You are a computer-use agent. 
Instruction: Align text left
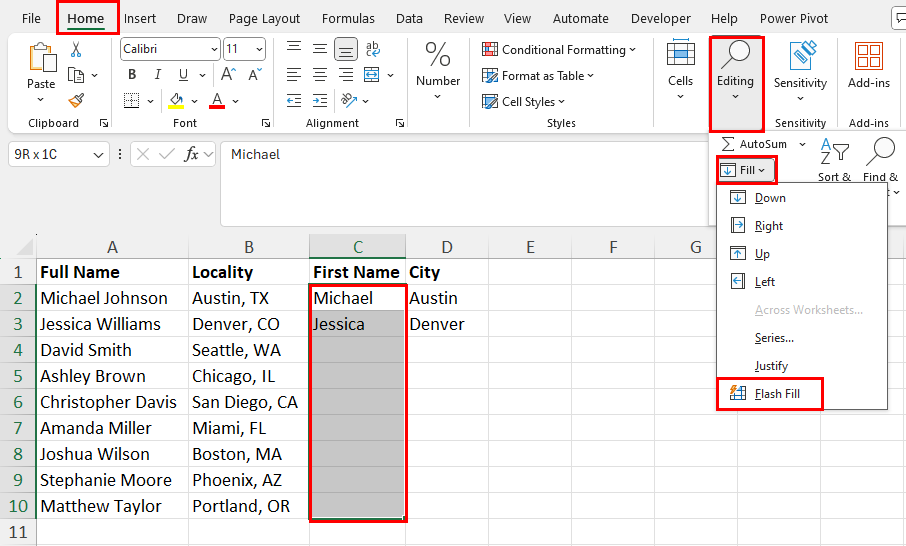pyautogui.click(x=294, y=75)
